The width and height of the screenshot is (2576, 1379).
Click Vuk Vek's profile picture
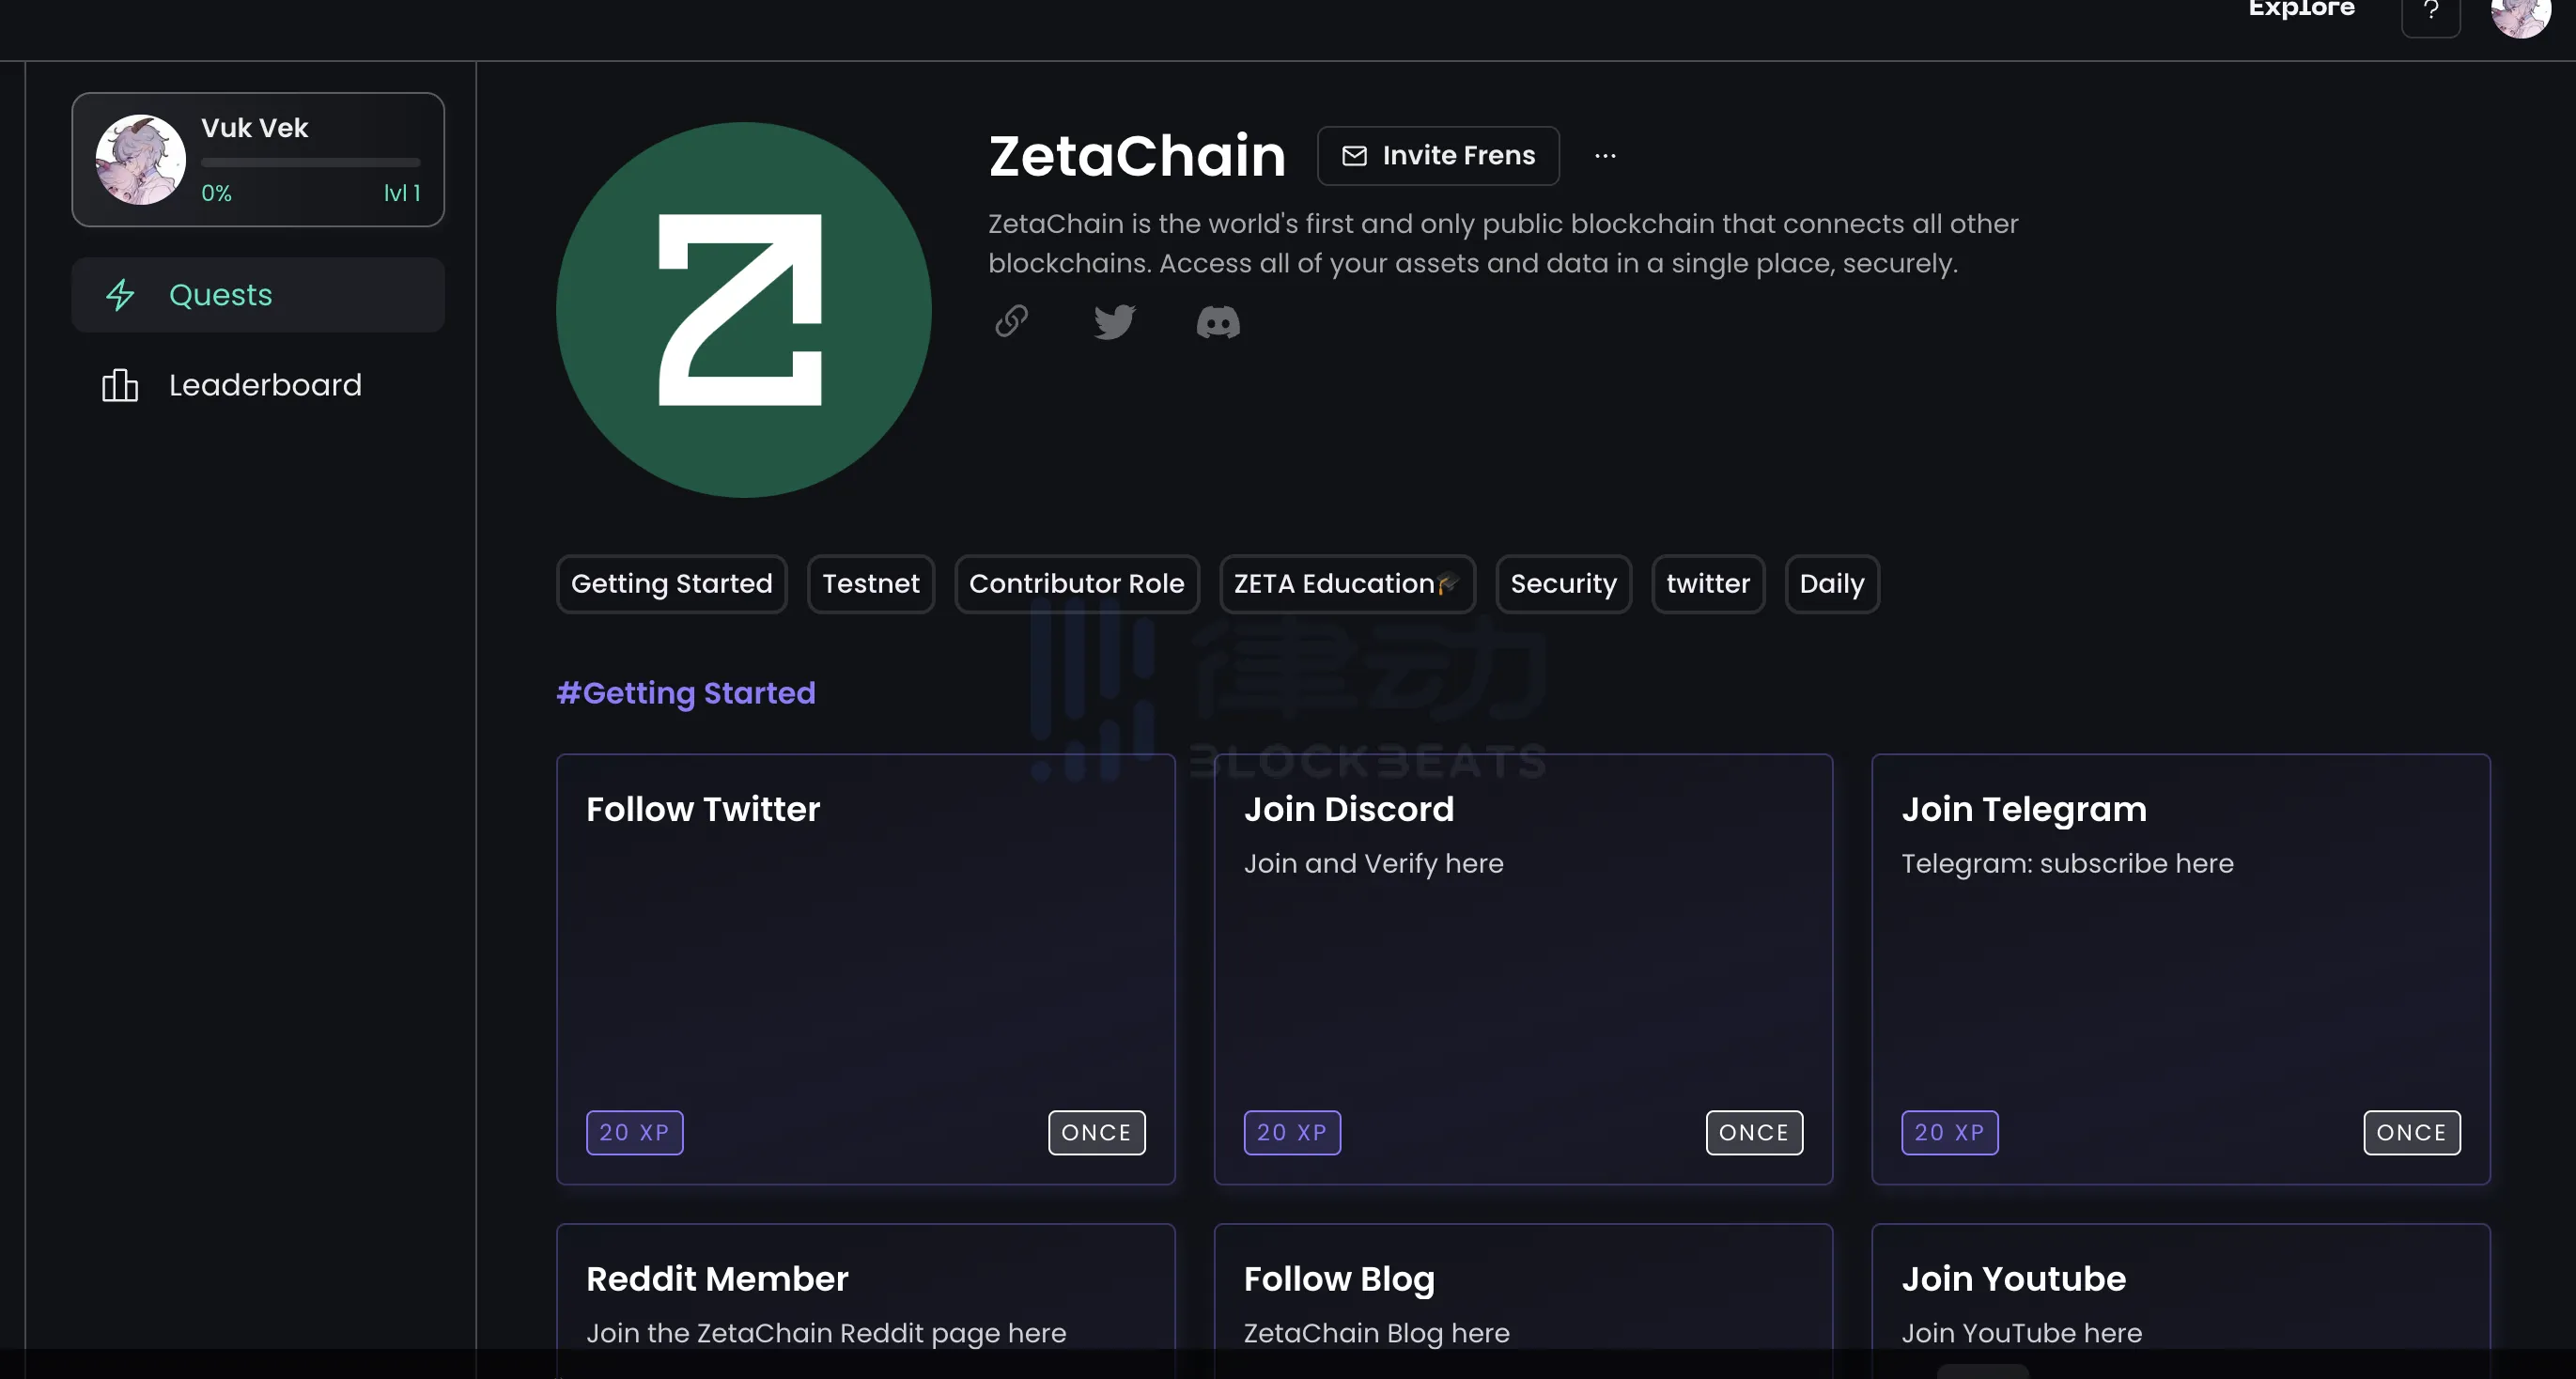pos(141,159)
